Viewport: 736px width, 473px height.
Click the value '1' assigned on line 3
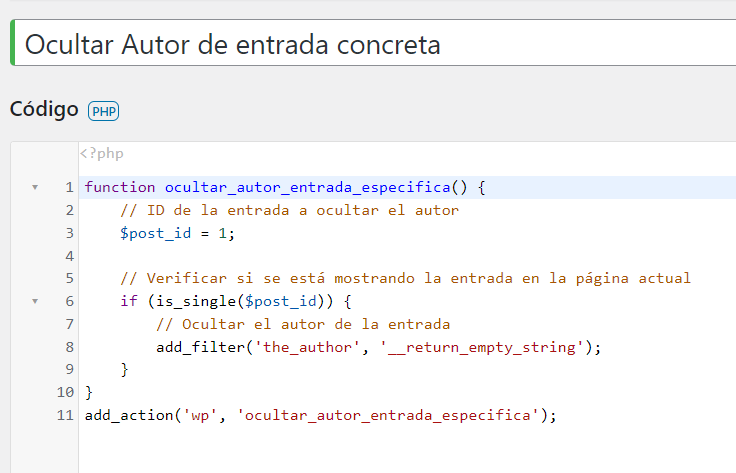[x=222, y=233]
